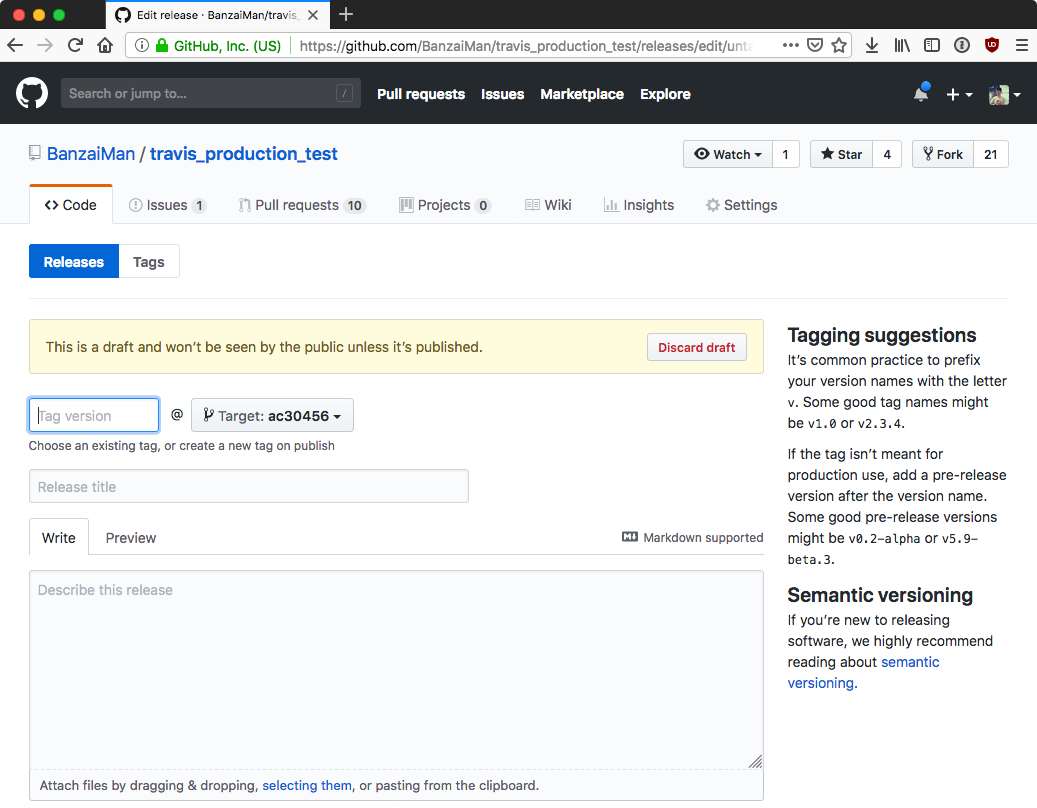The height and width of the screenshot is (808, 1037).
Task: Open the Watch dropdown menu
Action: pyautogui.click(x=728, y=154)
